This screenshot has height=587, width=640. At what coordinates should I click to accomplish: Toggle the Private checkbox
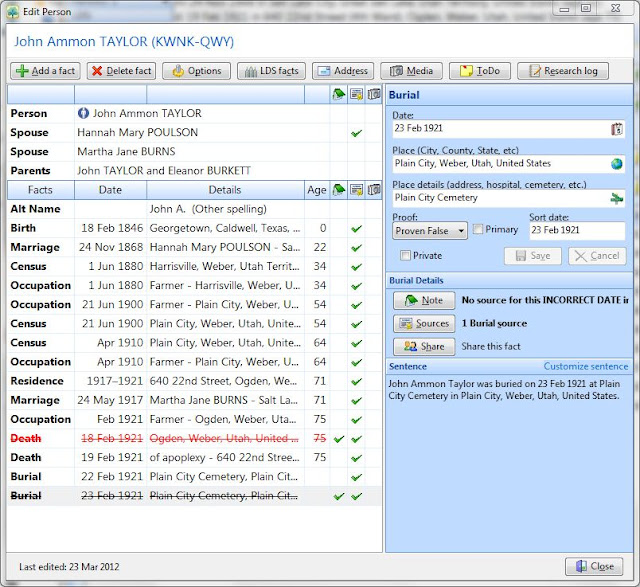coord(405,256)
